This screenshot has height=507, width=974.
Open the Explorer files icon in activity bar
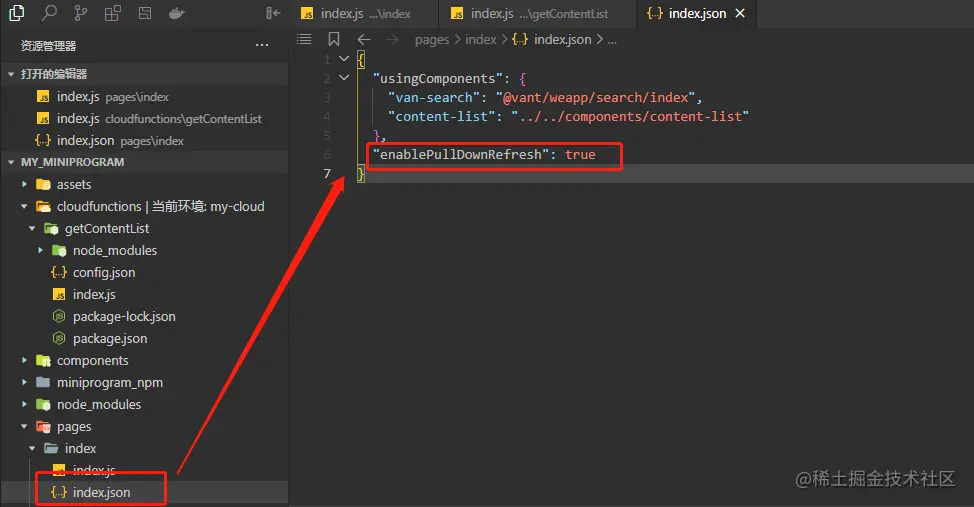pyautogui.click(x=17, y=13)
